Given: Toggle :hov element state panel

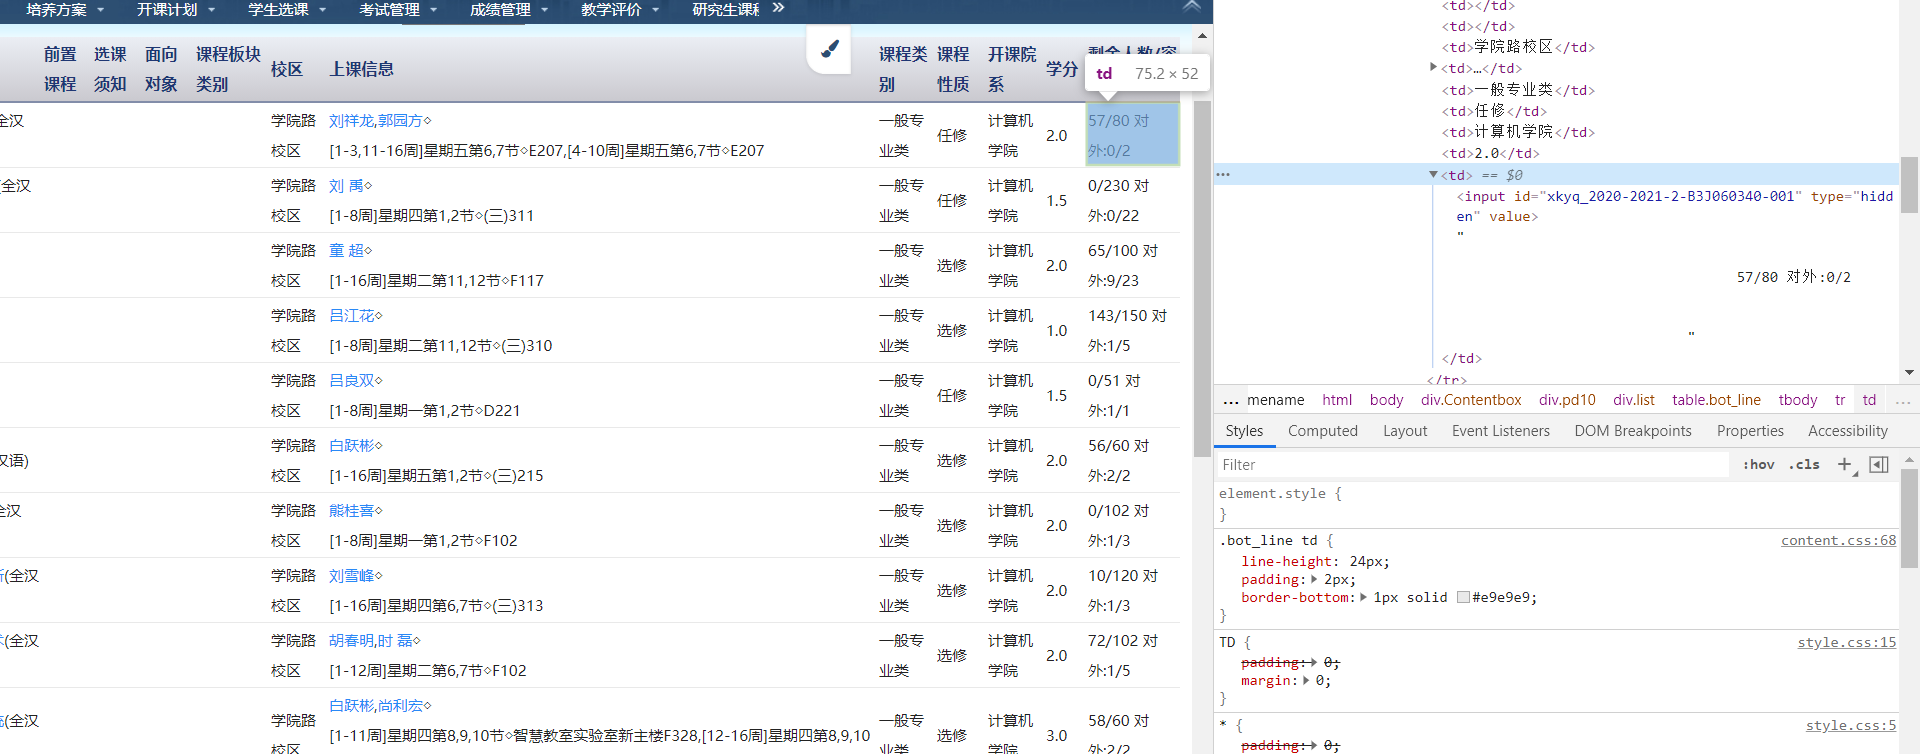Looking at the screenshot, I should click(x=1758, y=464).
